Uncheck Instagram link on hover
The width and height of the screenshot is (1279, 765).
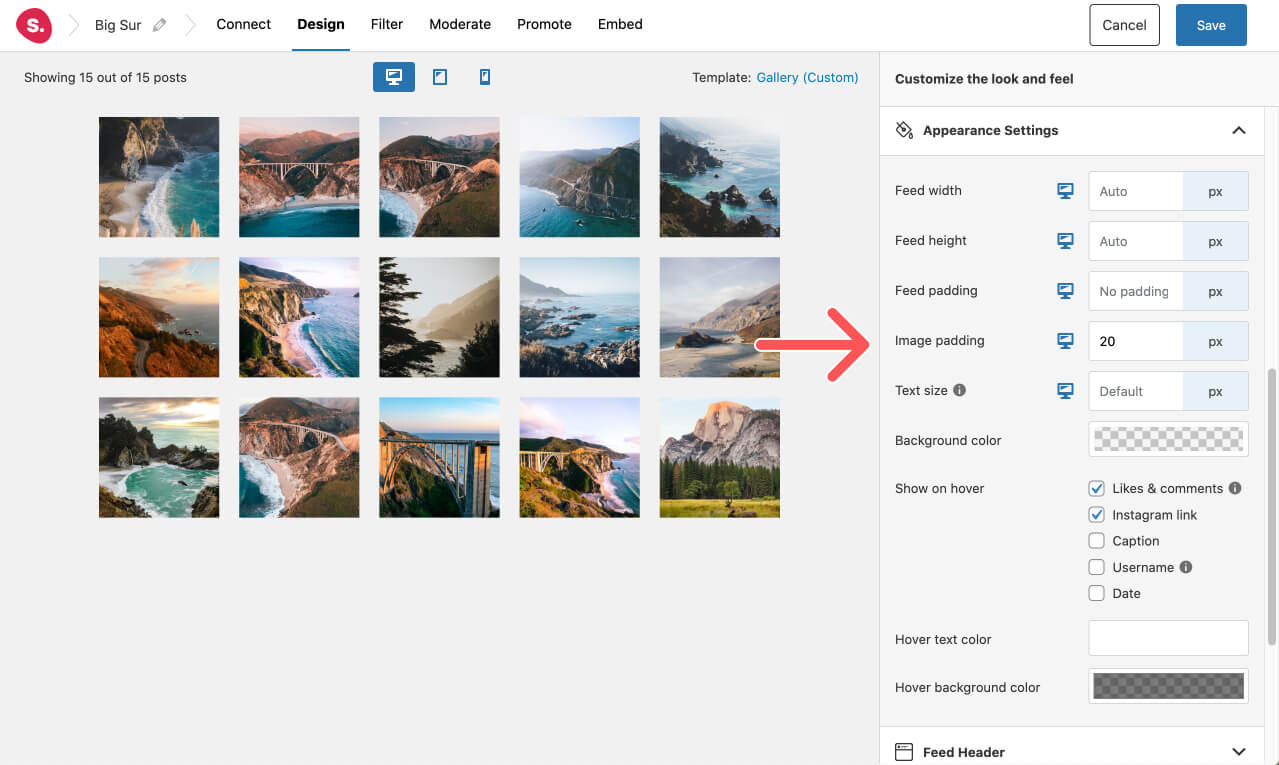[1097, 515]
